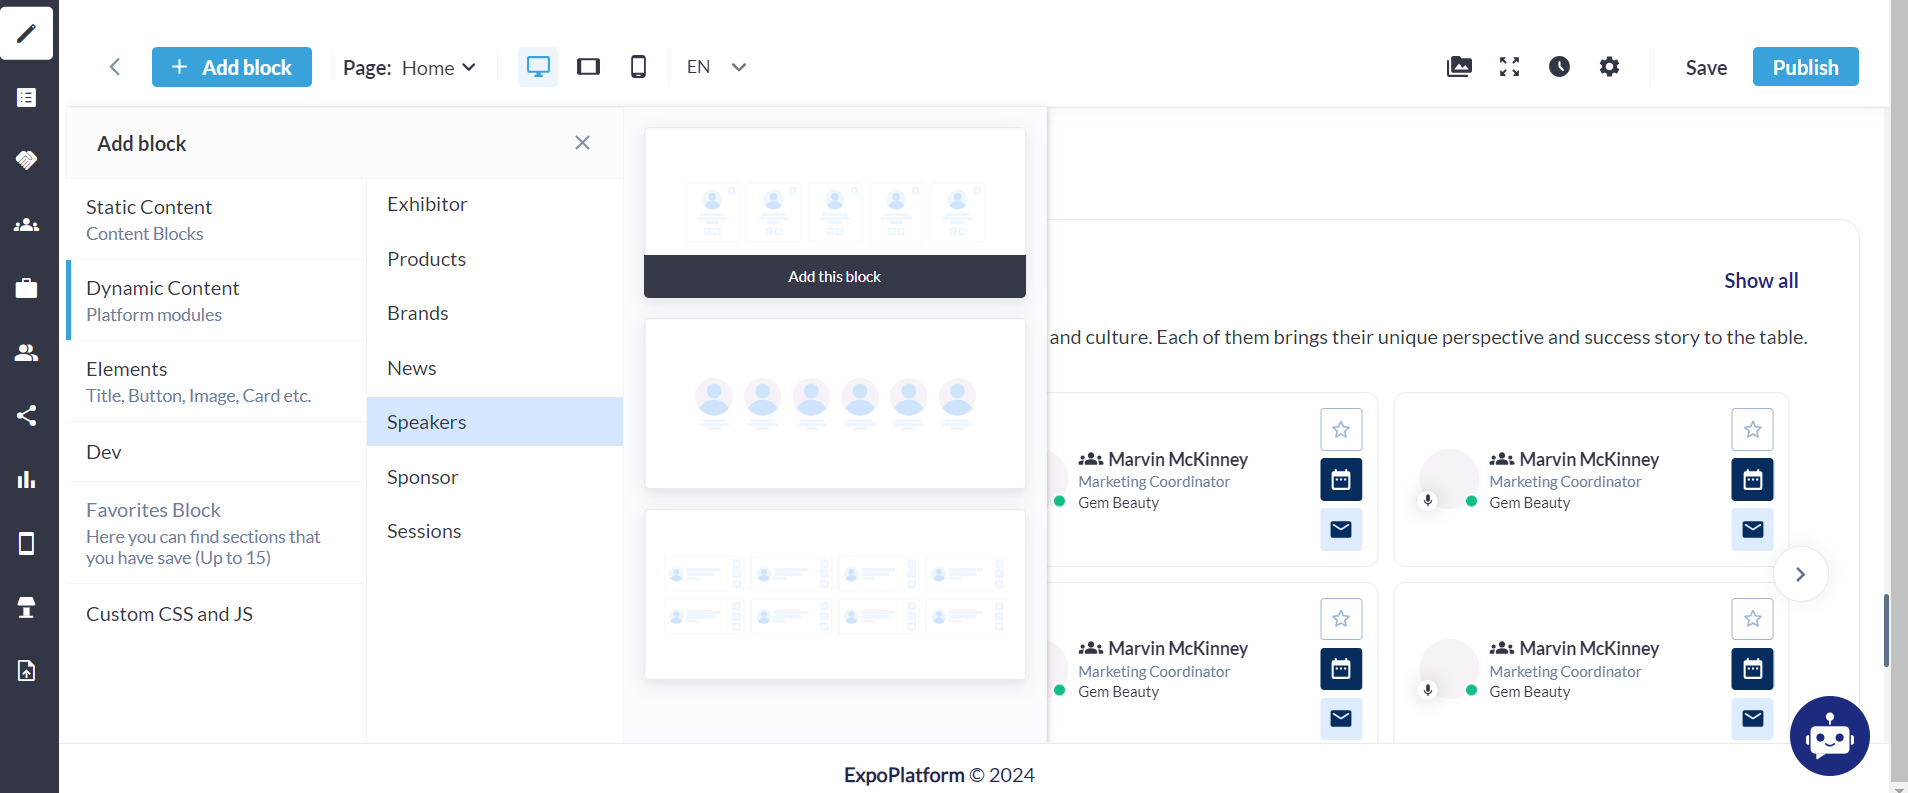Viewport: 1908px width, 793px height.
Task: Open the history clock icon
Action: tap(1560, 67)
